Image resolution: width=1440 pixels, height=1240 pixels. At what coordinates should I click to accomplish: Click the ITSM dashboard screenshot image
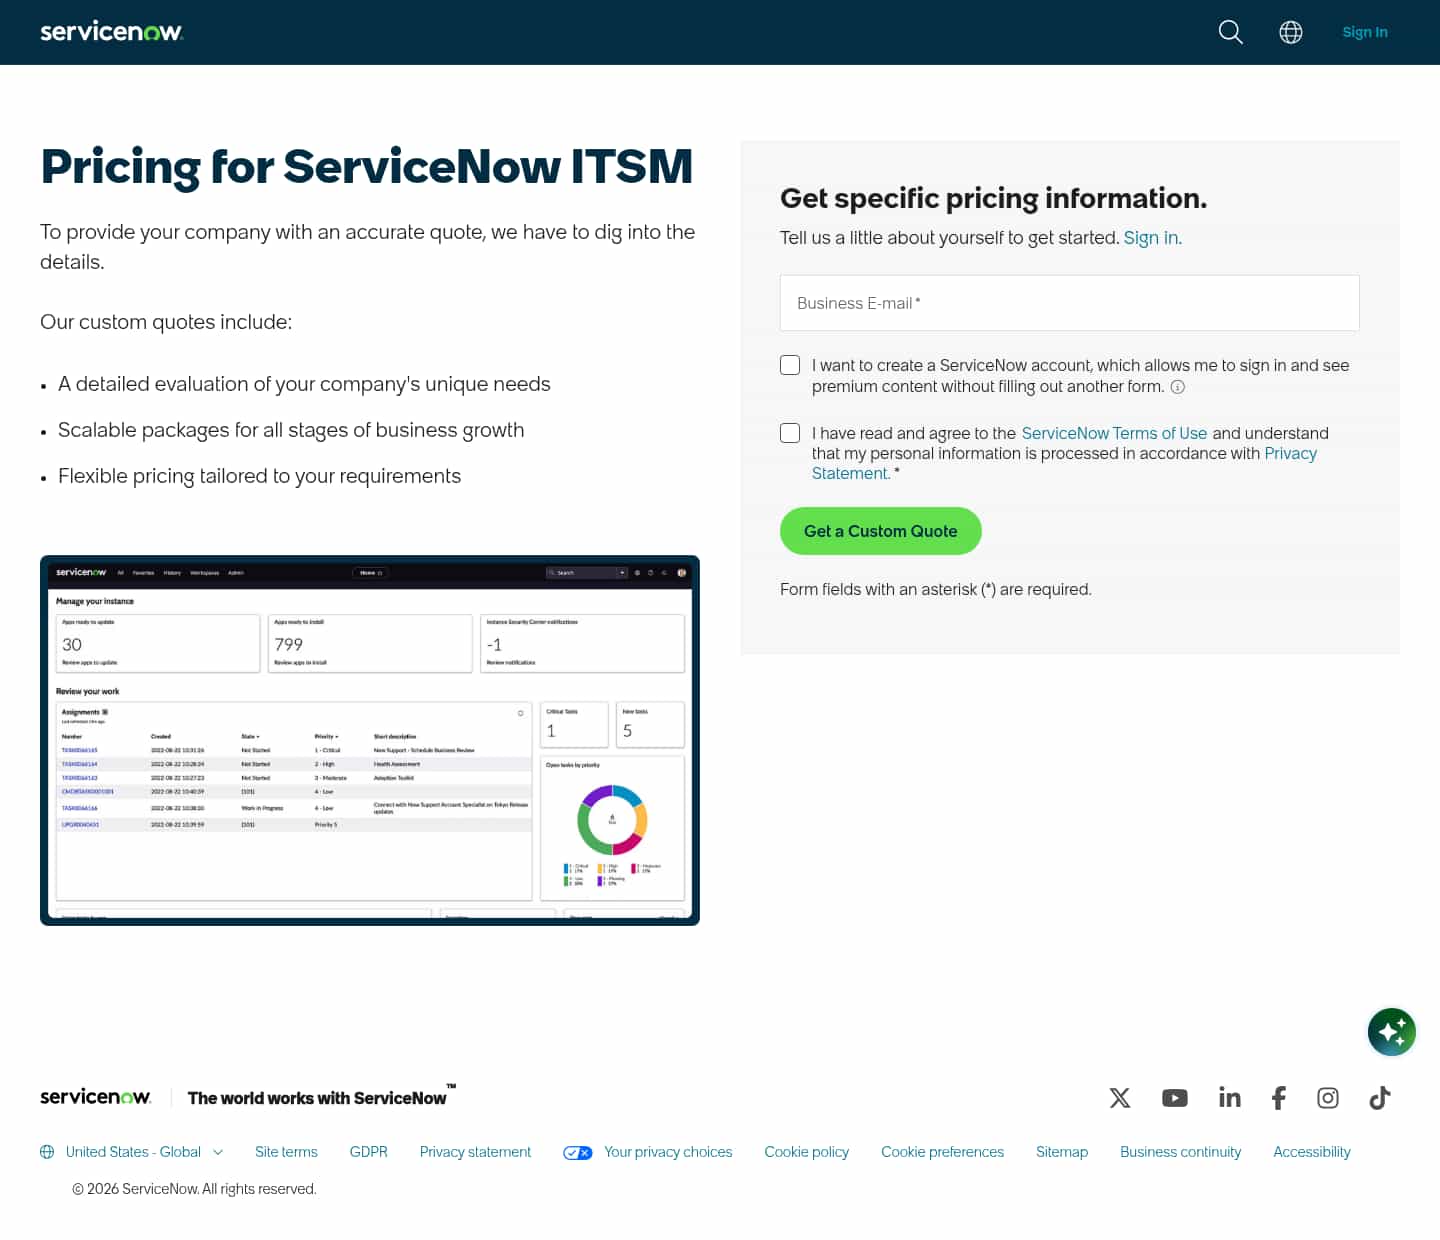click(370, 740)
